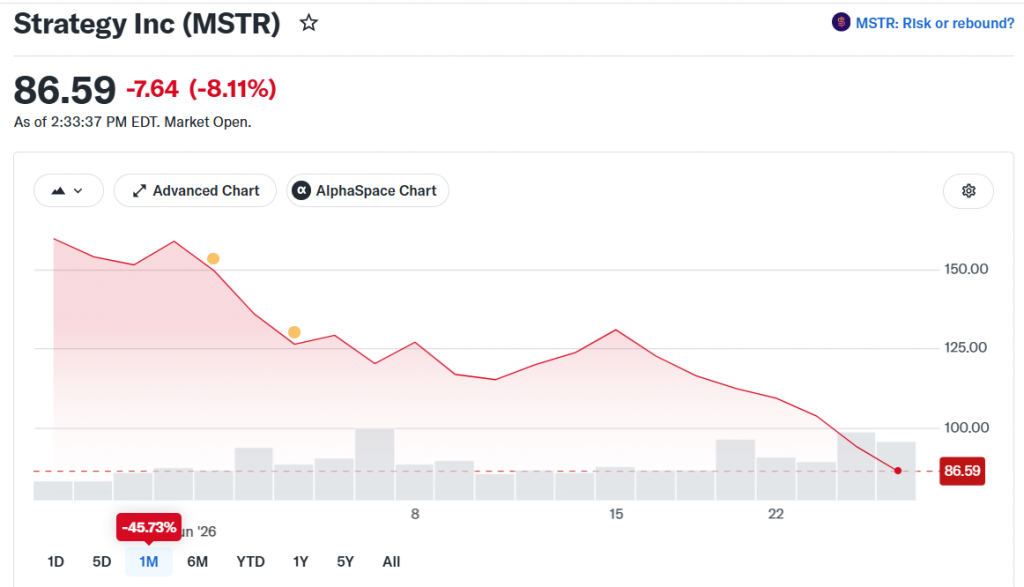Screen dimensions: 1024x587
Task: Expand the chart type dropdown chevron
Action: click(78, 191)
